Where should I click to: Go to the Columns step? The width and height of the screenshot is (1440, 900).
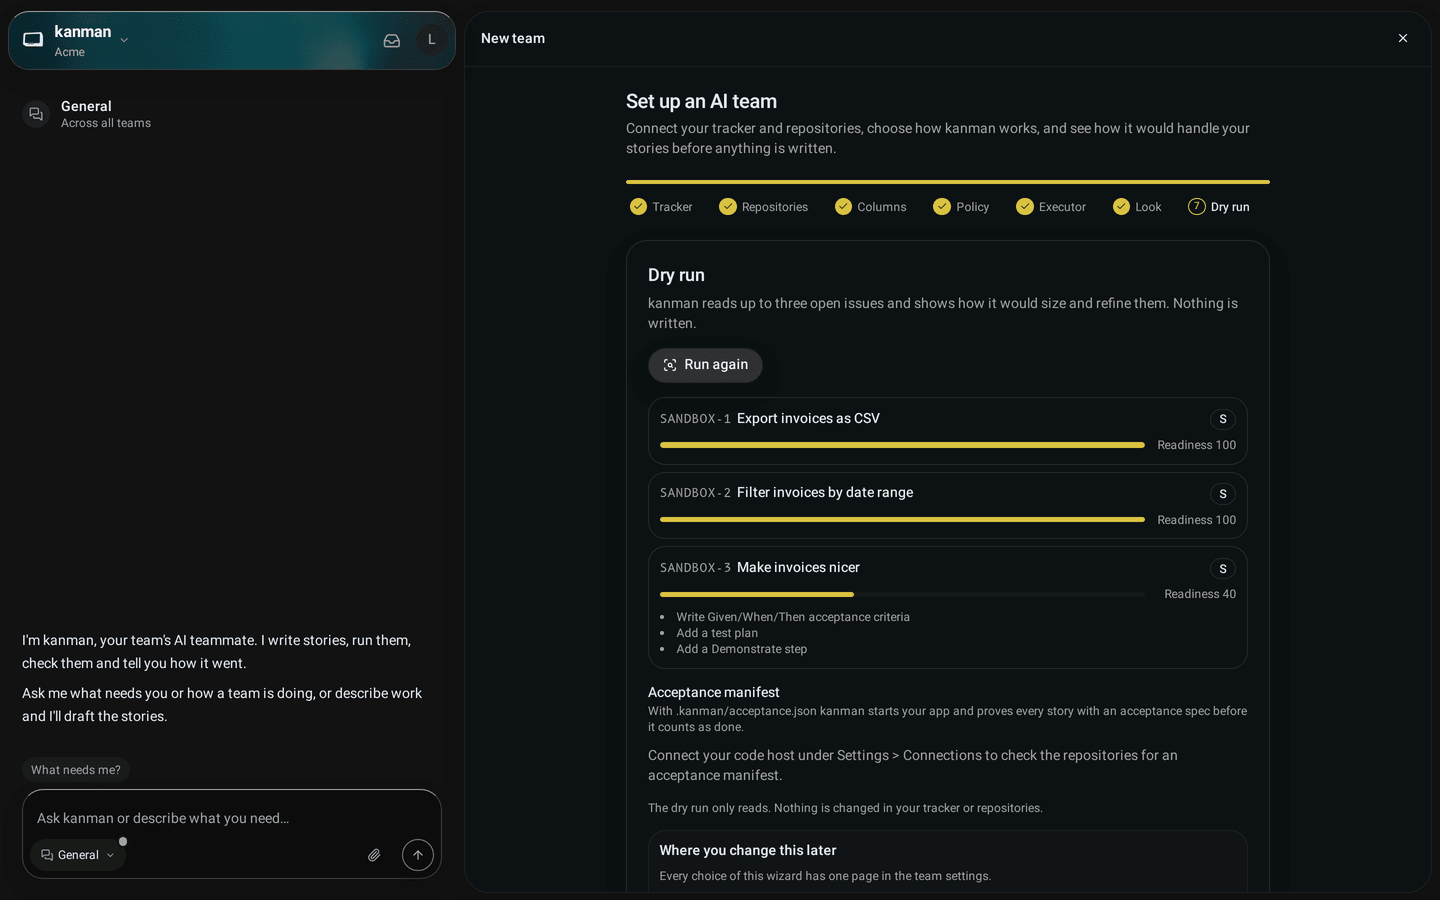[871, 207]
